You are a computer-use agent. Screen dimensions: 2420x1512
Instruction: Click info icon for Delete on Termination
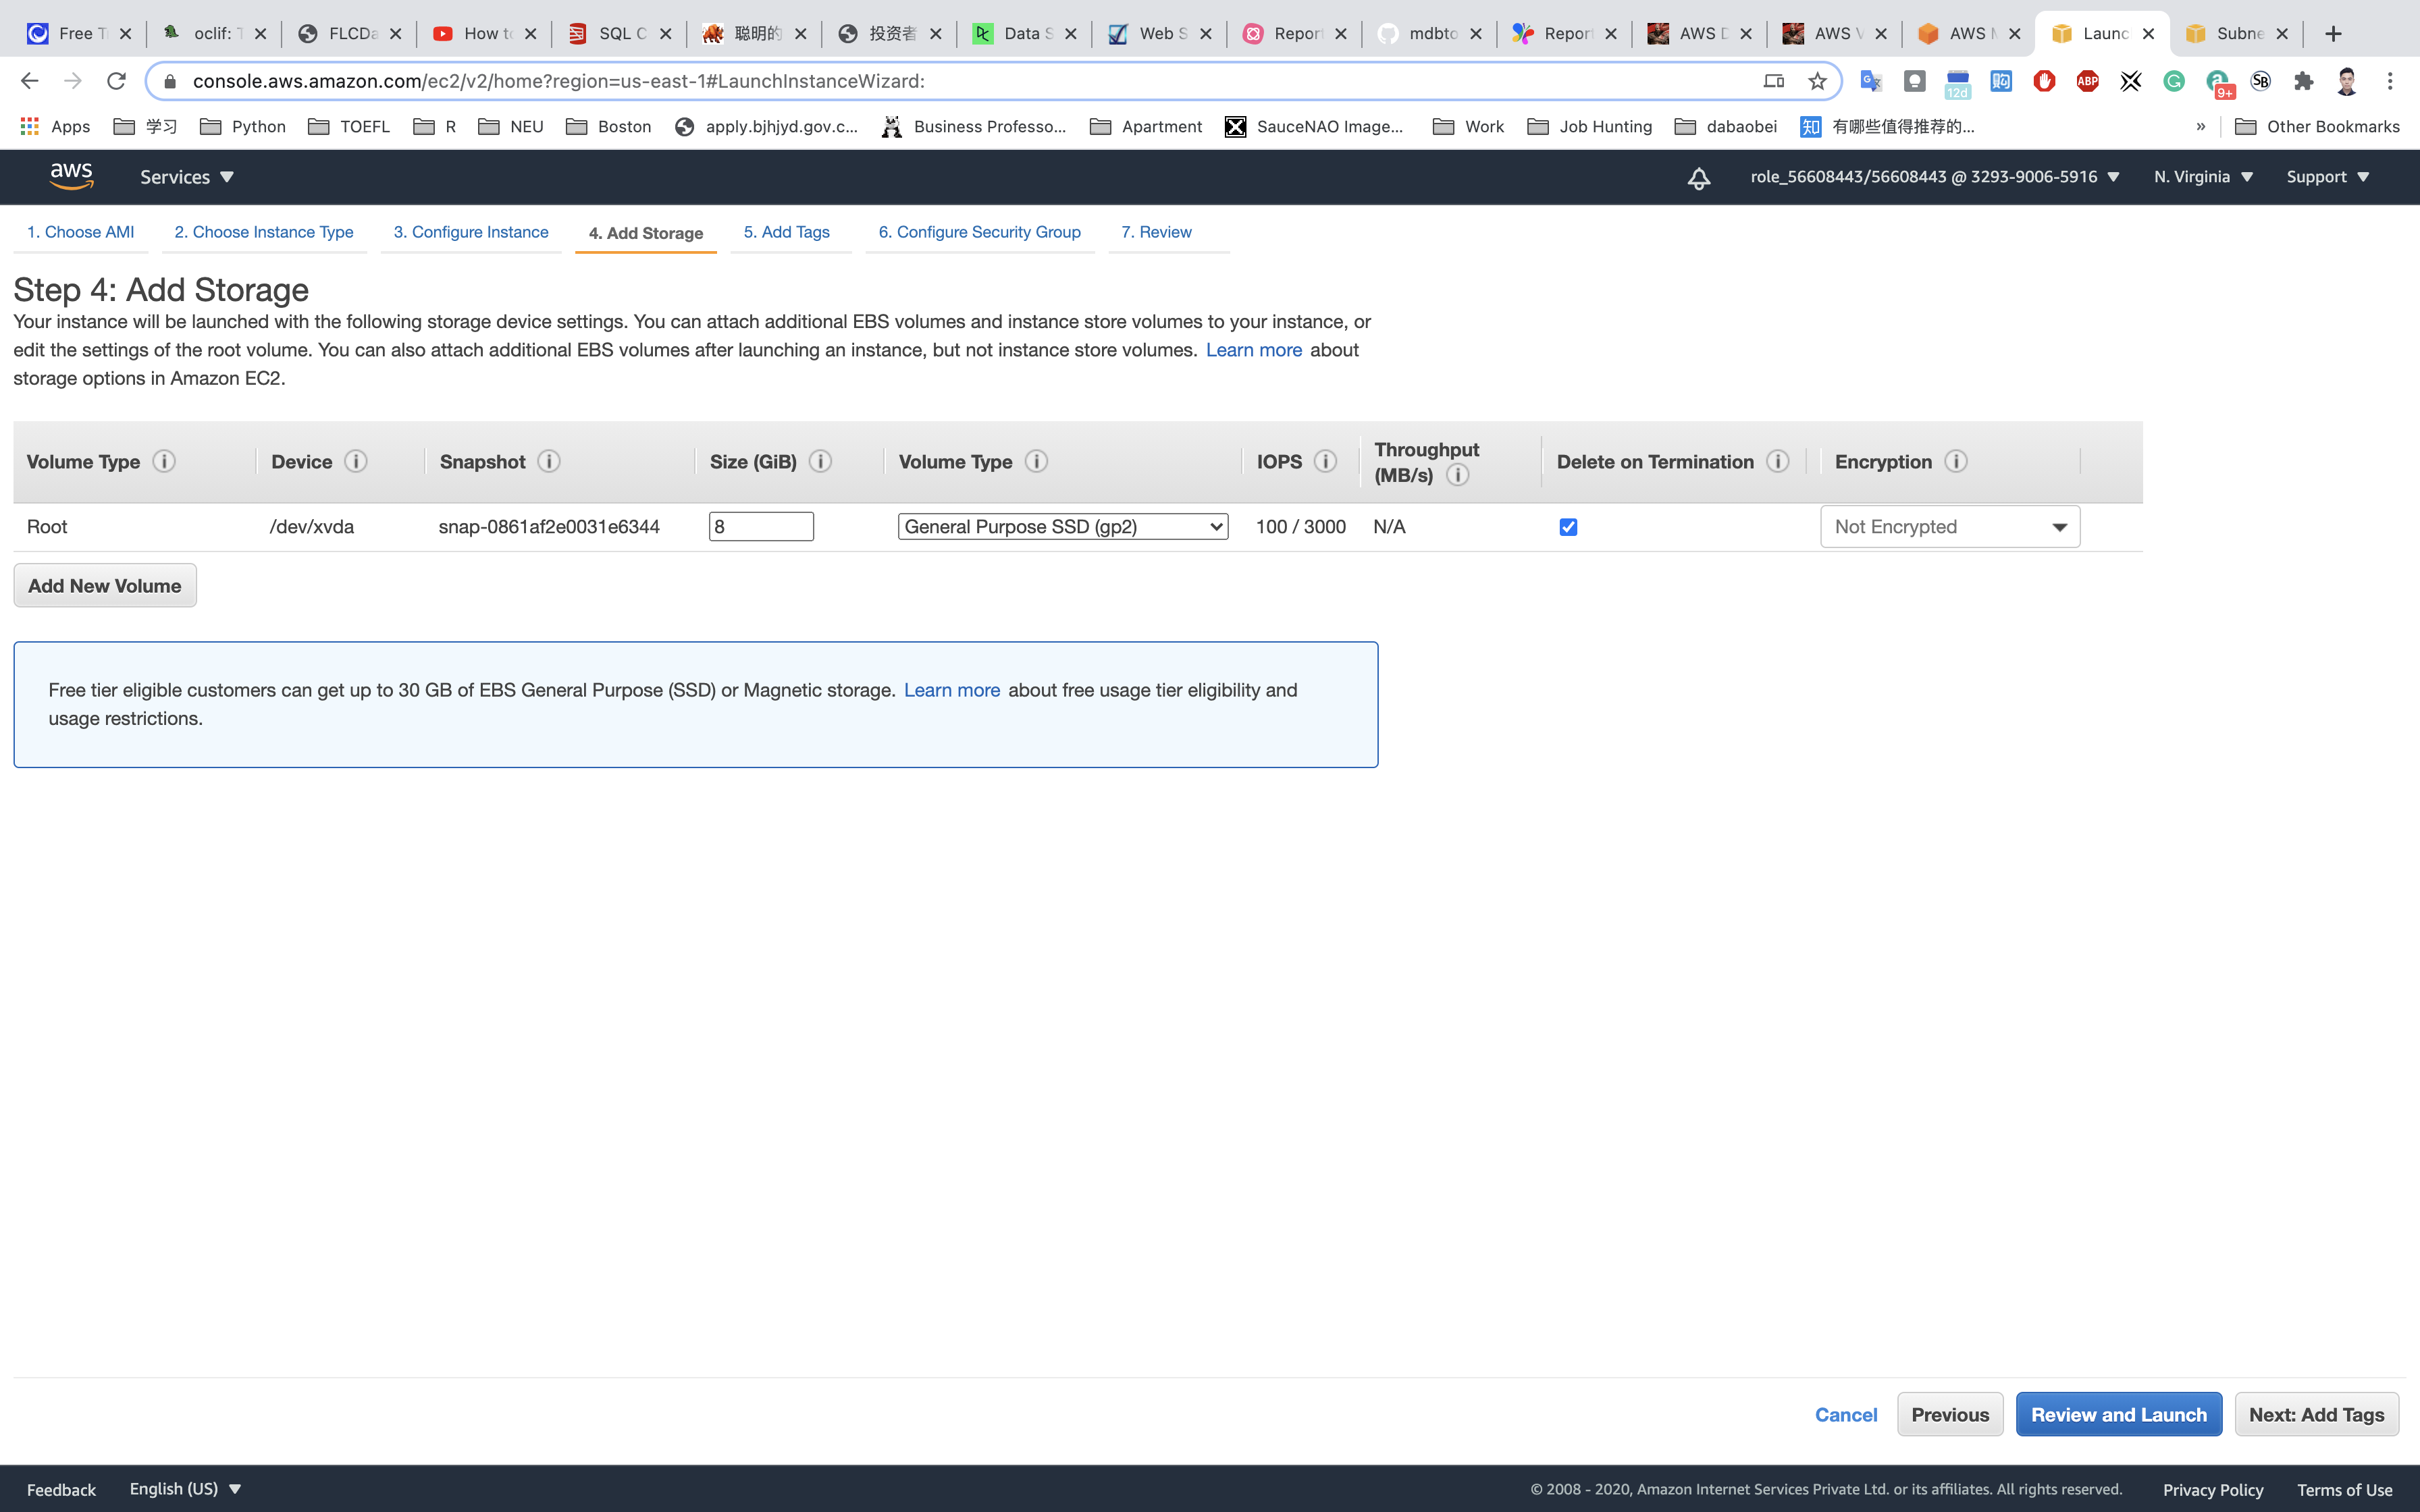(1777, 461)
